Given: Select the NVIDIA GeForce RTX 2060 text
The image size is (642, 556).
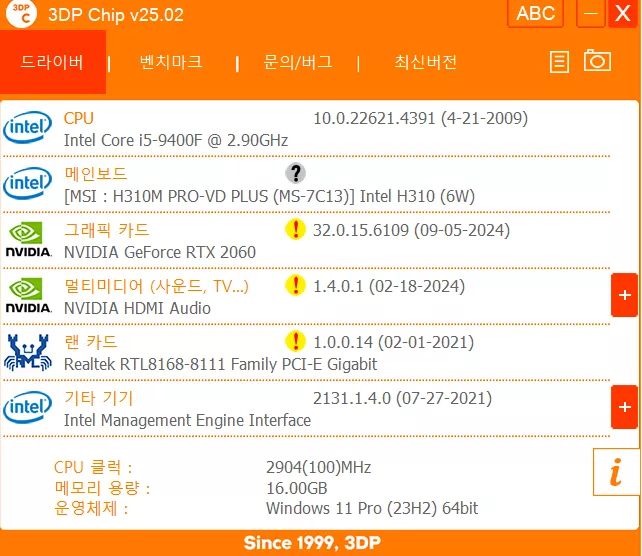Looking at the screenshot, I should click(160, 252).
